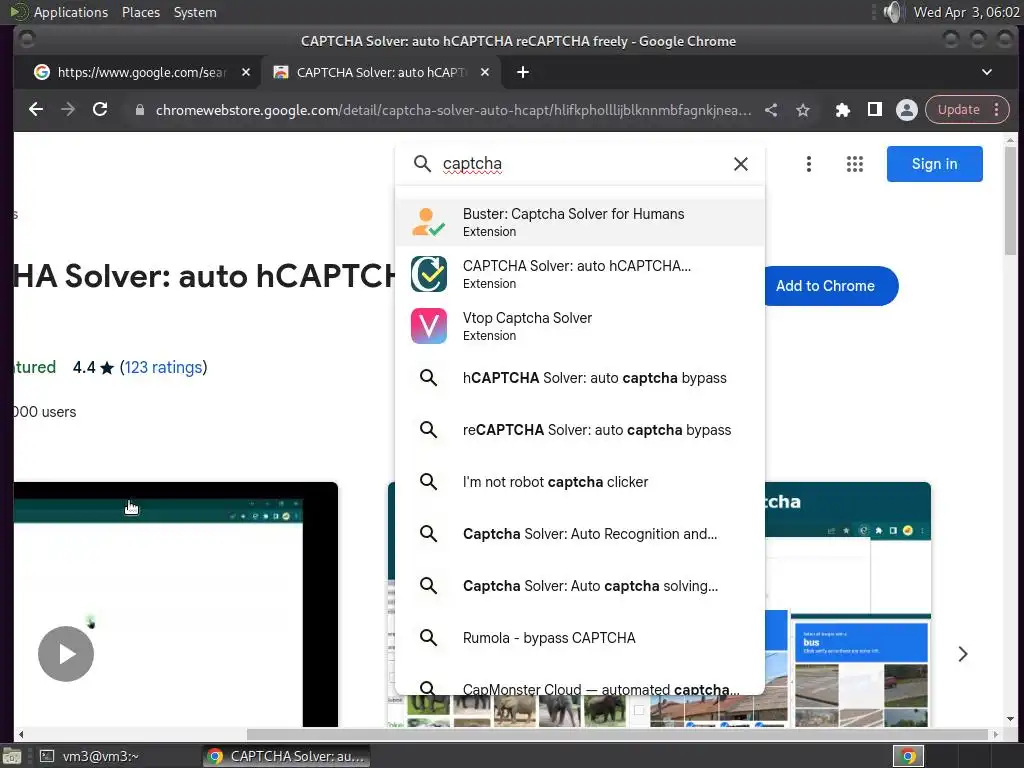Click Chrome CAPTCHA Solver taskbar entry
The width and height of the screenshot is (1024, 768).
[286, 756]
